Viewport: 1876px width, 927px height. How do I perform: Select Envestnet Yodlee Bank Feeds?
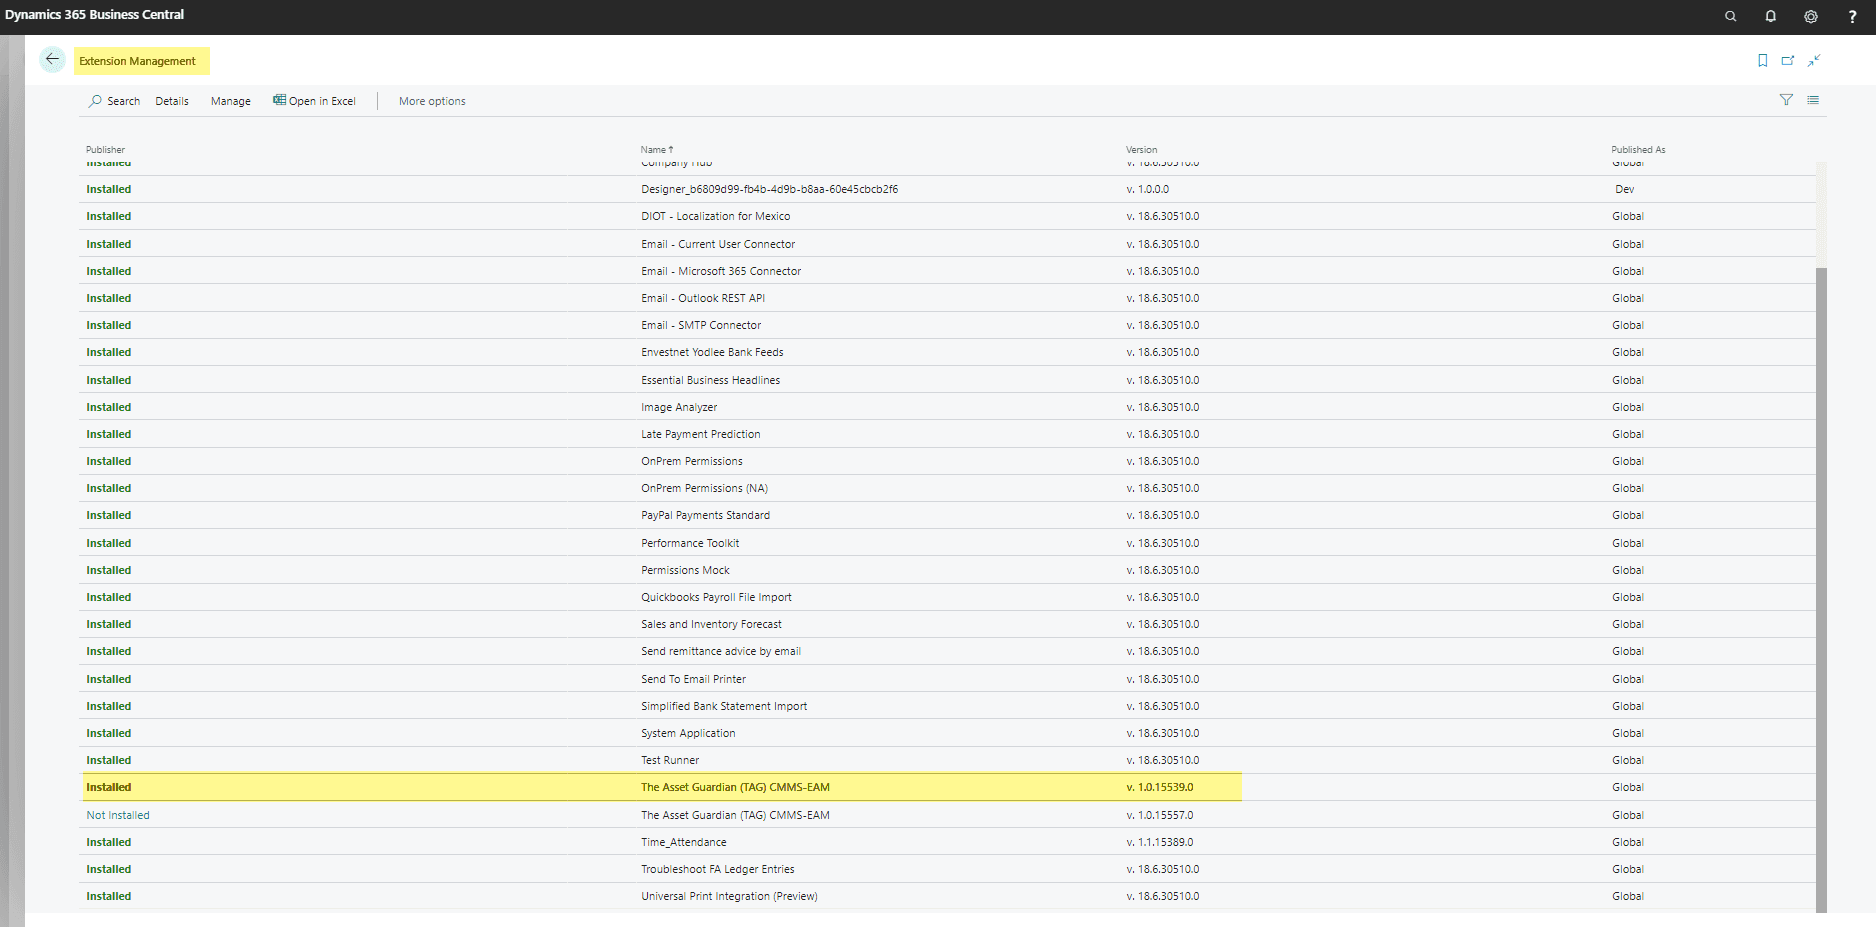[712, 352]
